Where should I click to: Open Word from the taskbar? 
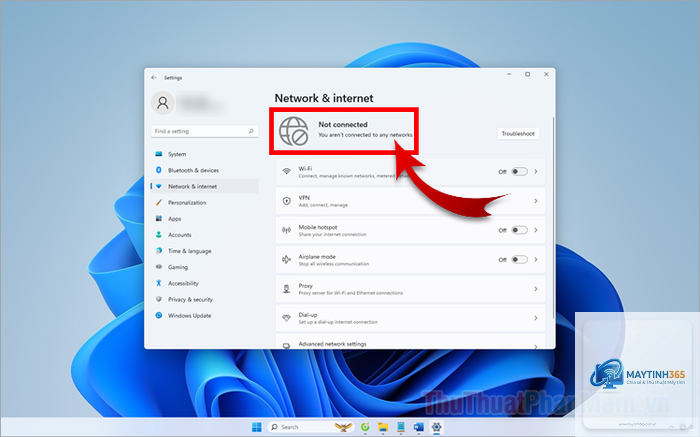point(418,427)
